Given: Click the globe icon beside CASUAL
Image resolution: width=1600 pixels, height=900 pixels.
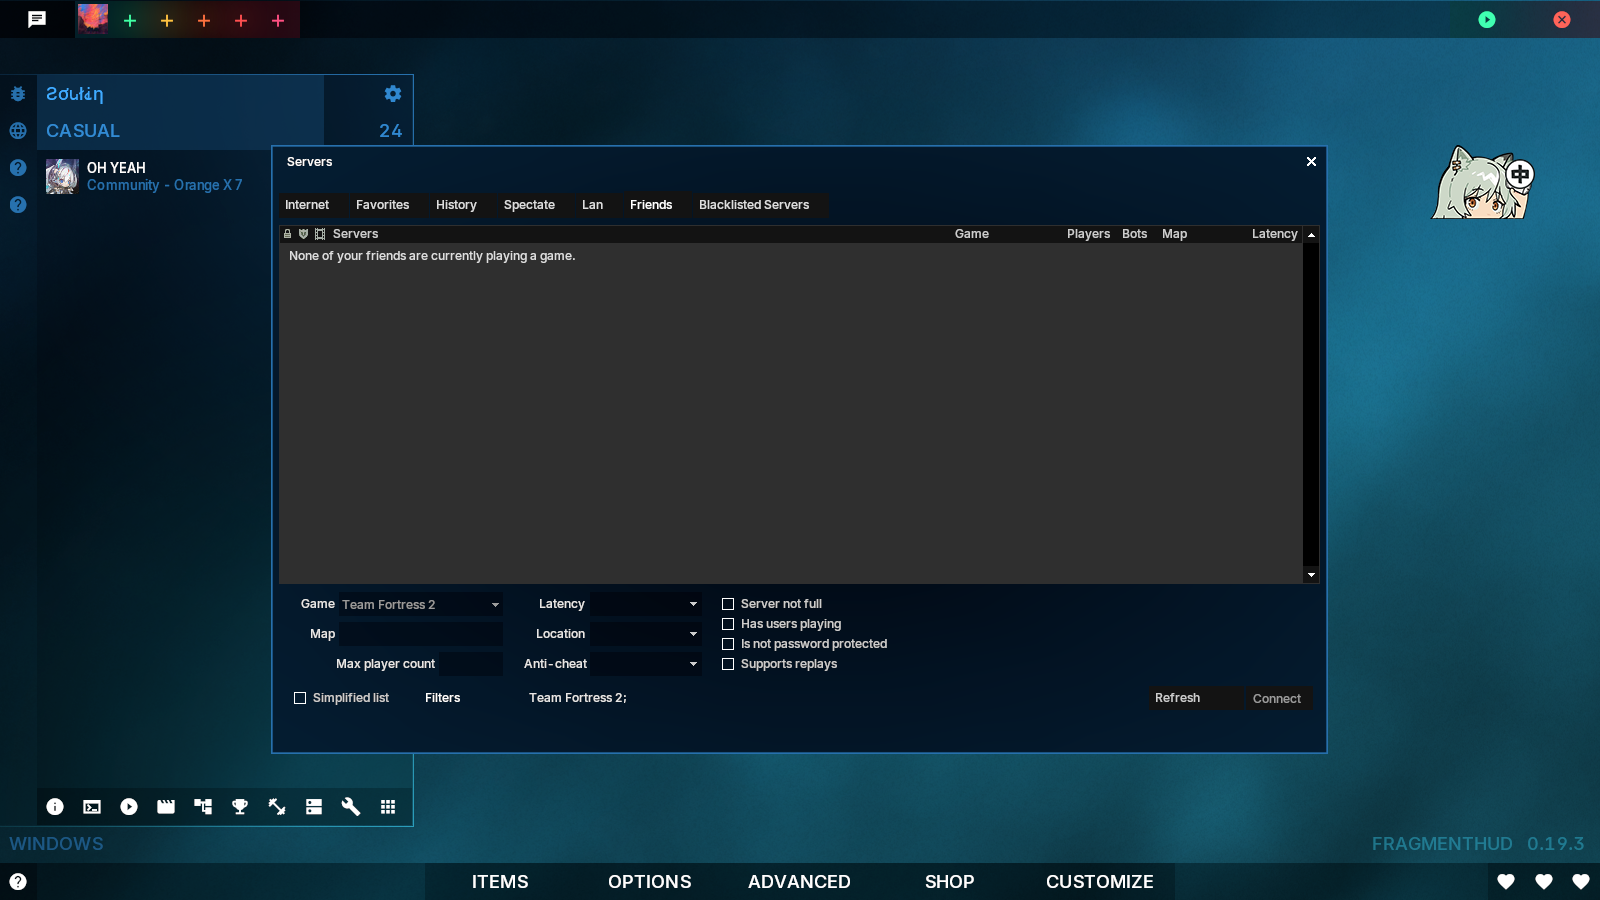Looking at the screenshot, I should [18, 131].
